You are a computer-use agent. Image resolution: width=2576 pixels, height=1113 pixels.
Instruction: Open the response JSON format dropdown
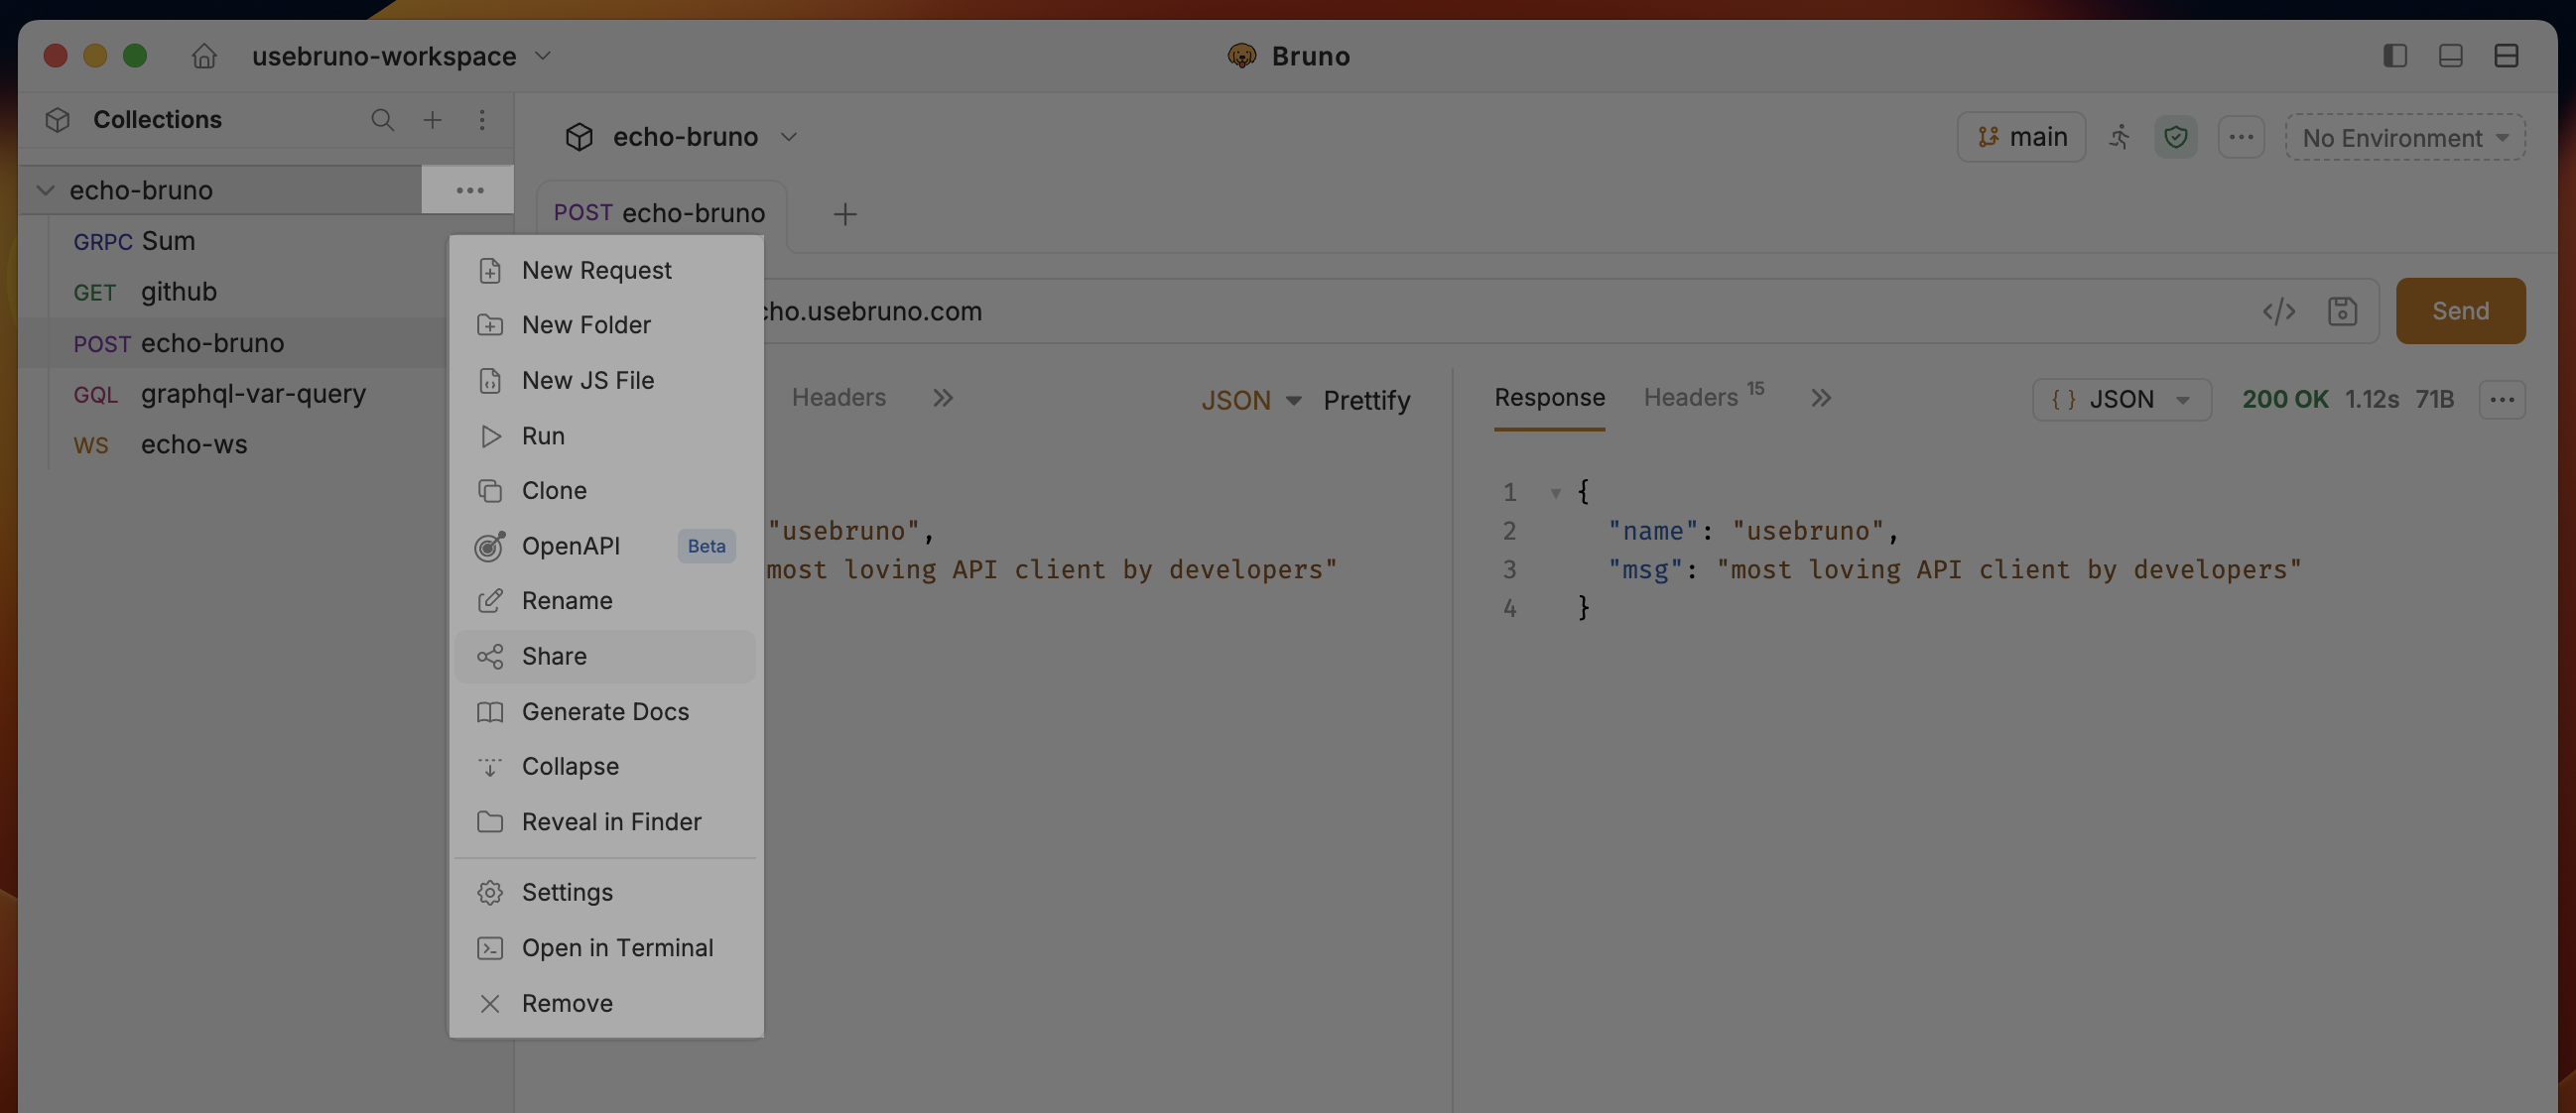tap(2121, 399)
